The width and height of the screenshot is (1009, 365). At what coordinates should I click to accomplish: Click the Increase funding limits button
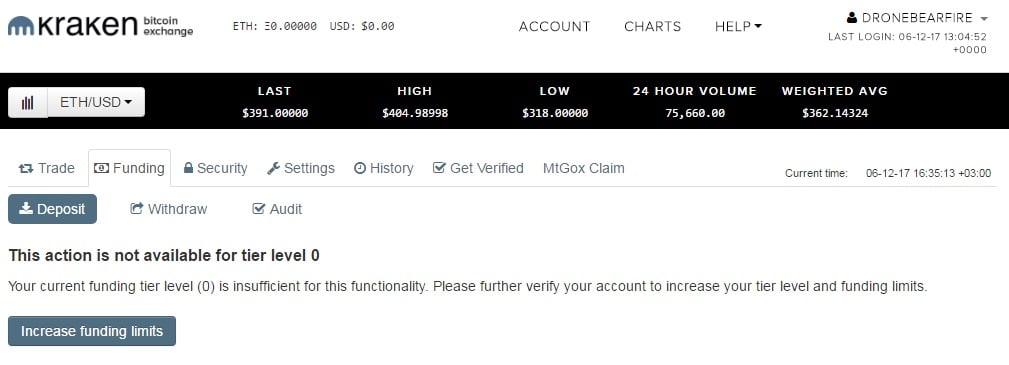pos(92,331)
